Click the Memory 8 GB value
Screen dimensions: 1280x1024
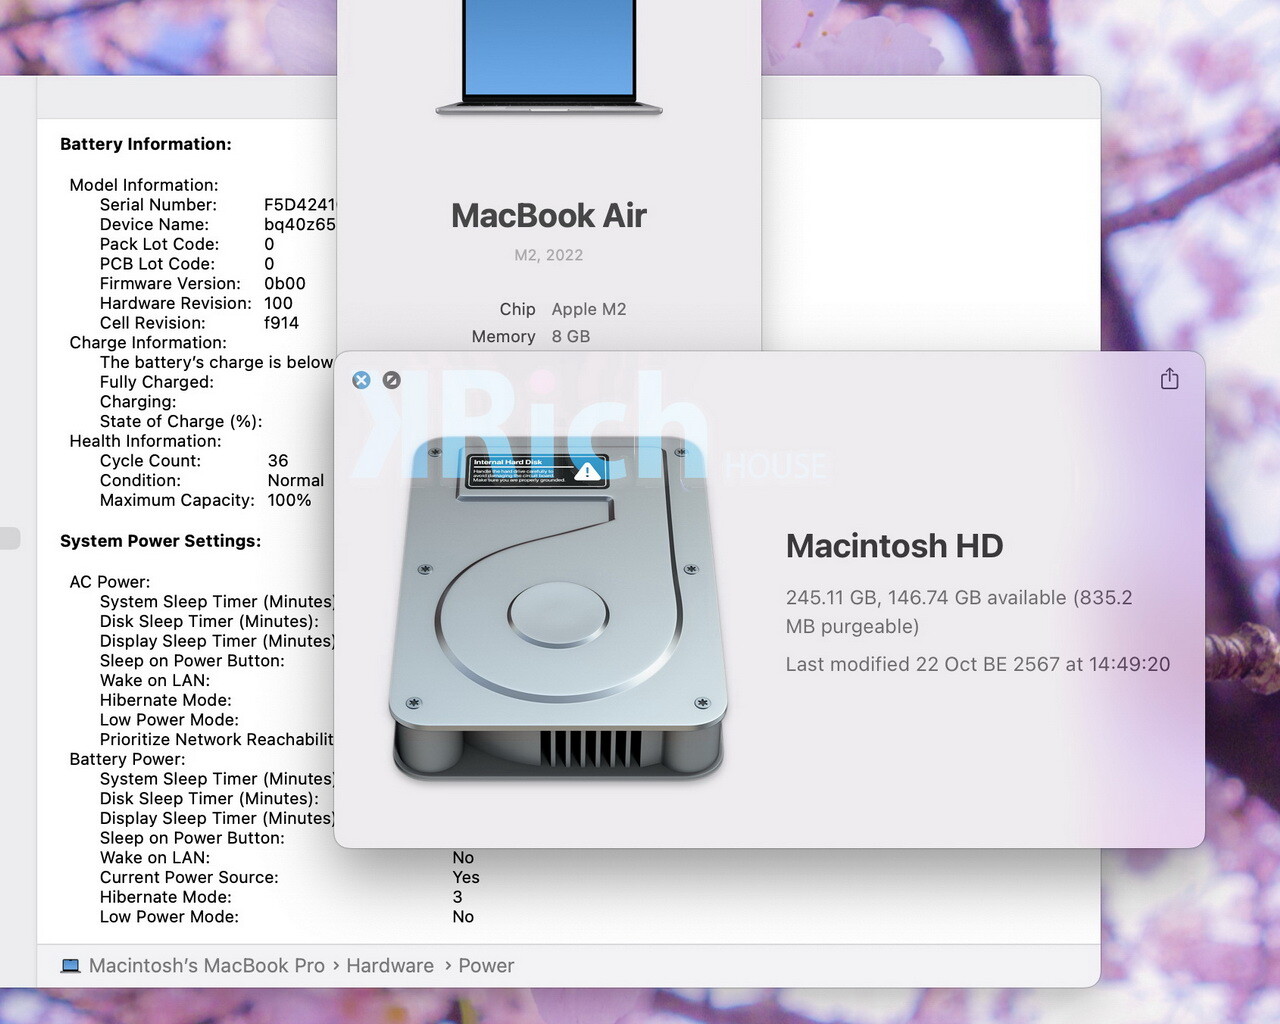pos(571,337)
